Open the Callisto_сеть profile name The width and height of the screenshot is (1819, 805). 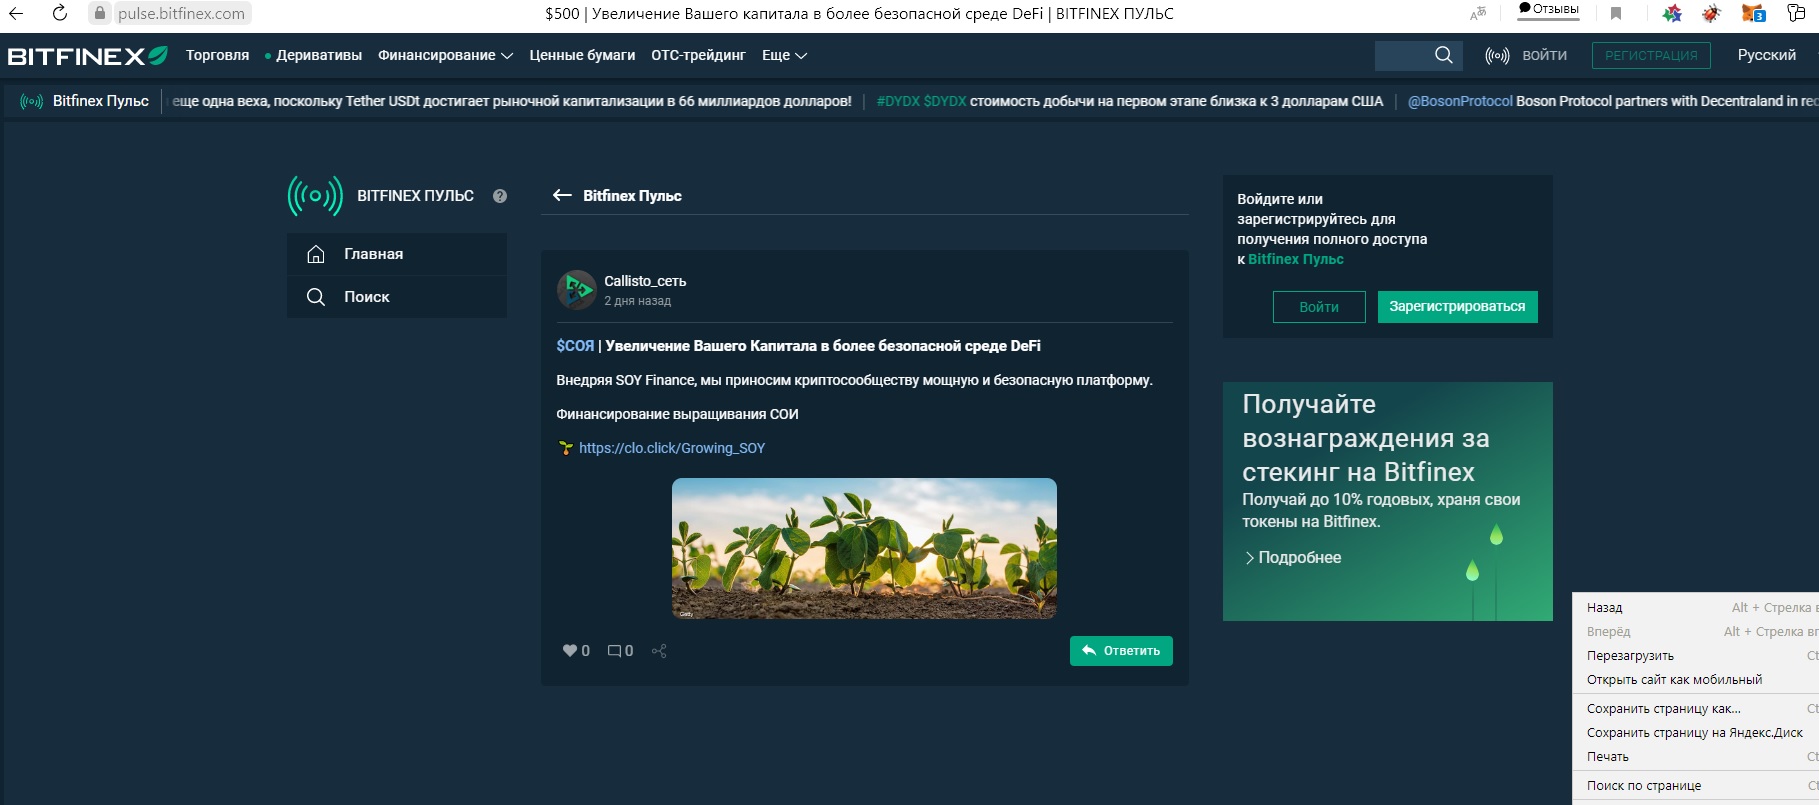(x=645, y=281)
